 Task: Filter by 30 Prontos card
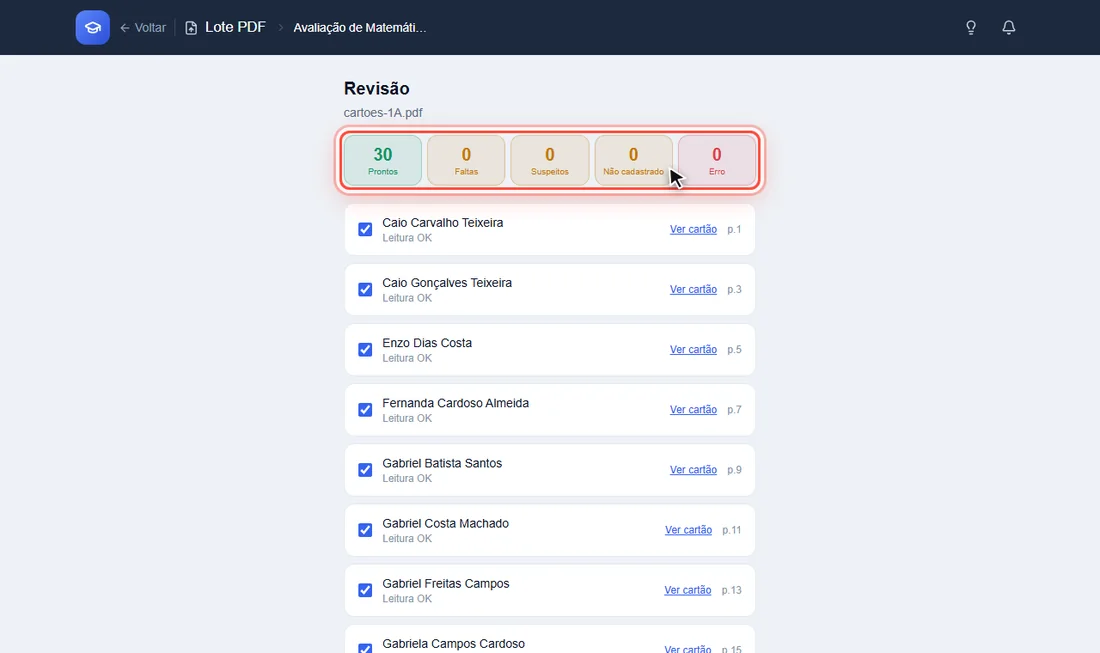[383, 161]
